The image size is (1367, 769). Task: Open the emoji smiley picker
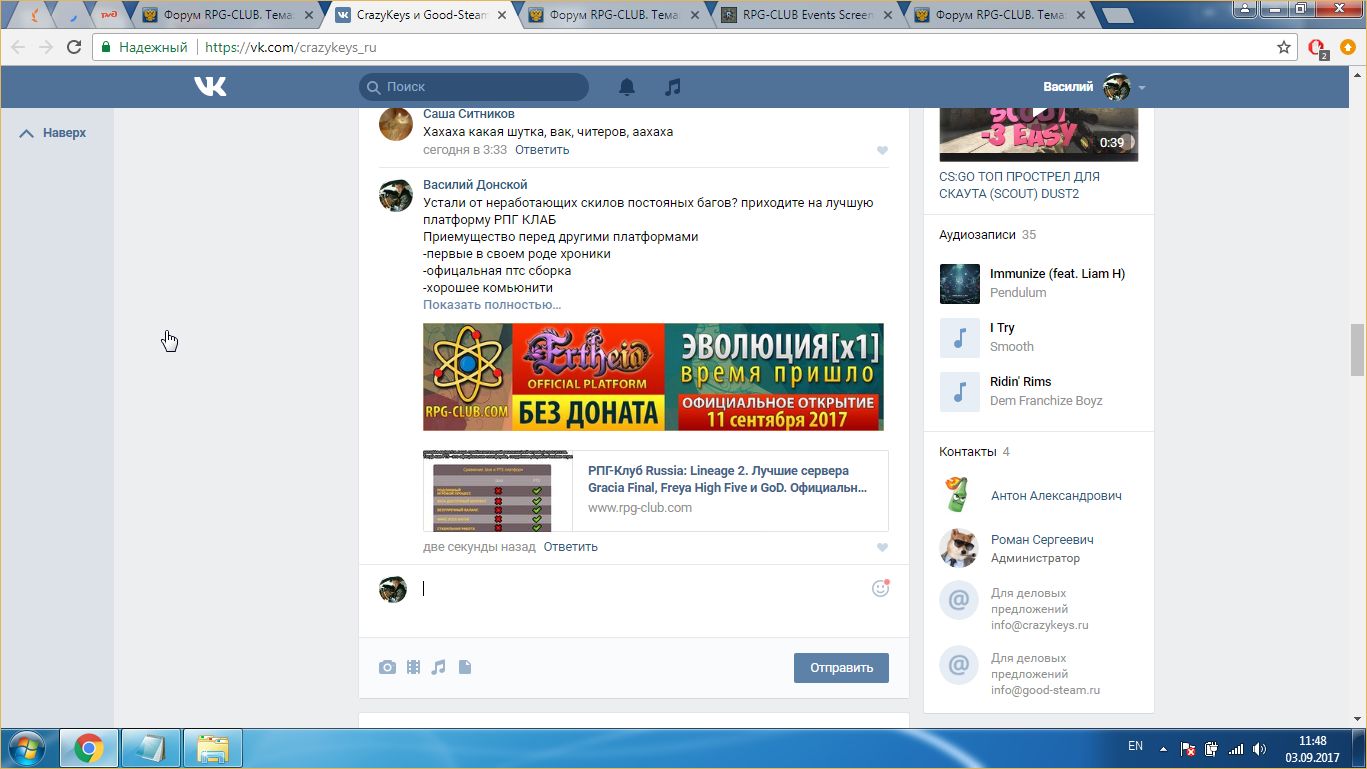coord(880,588)
